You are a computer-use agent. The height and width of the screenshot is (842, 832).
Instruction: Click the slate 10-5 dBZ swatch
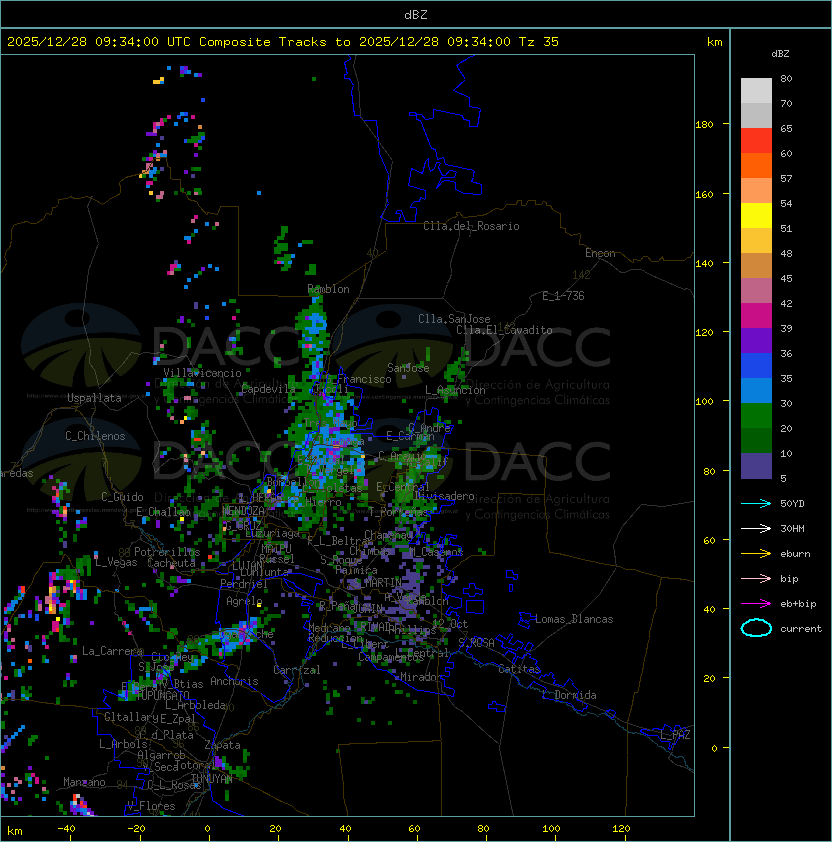tap(756, 466)
